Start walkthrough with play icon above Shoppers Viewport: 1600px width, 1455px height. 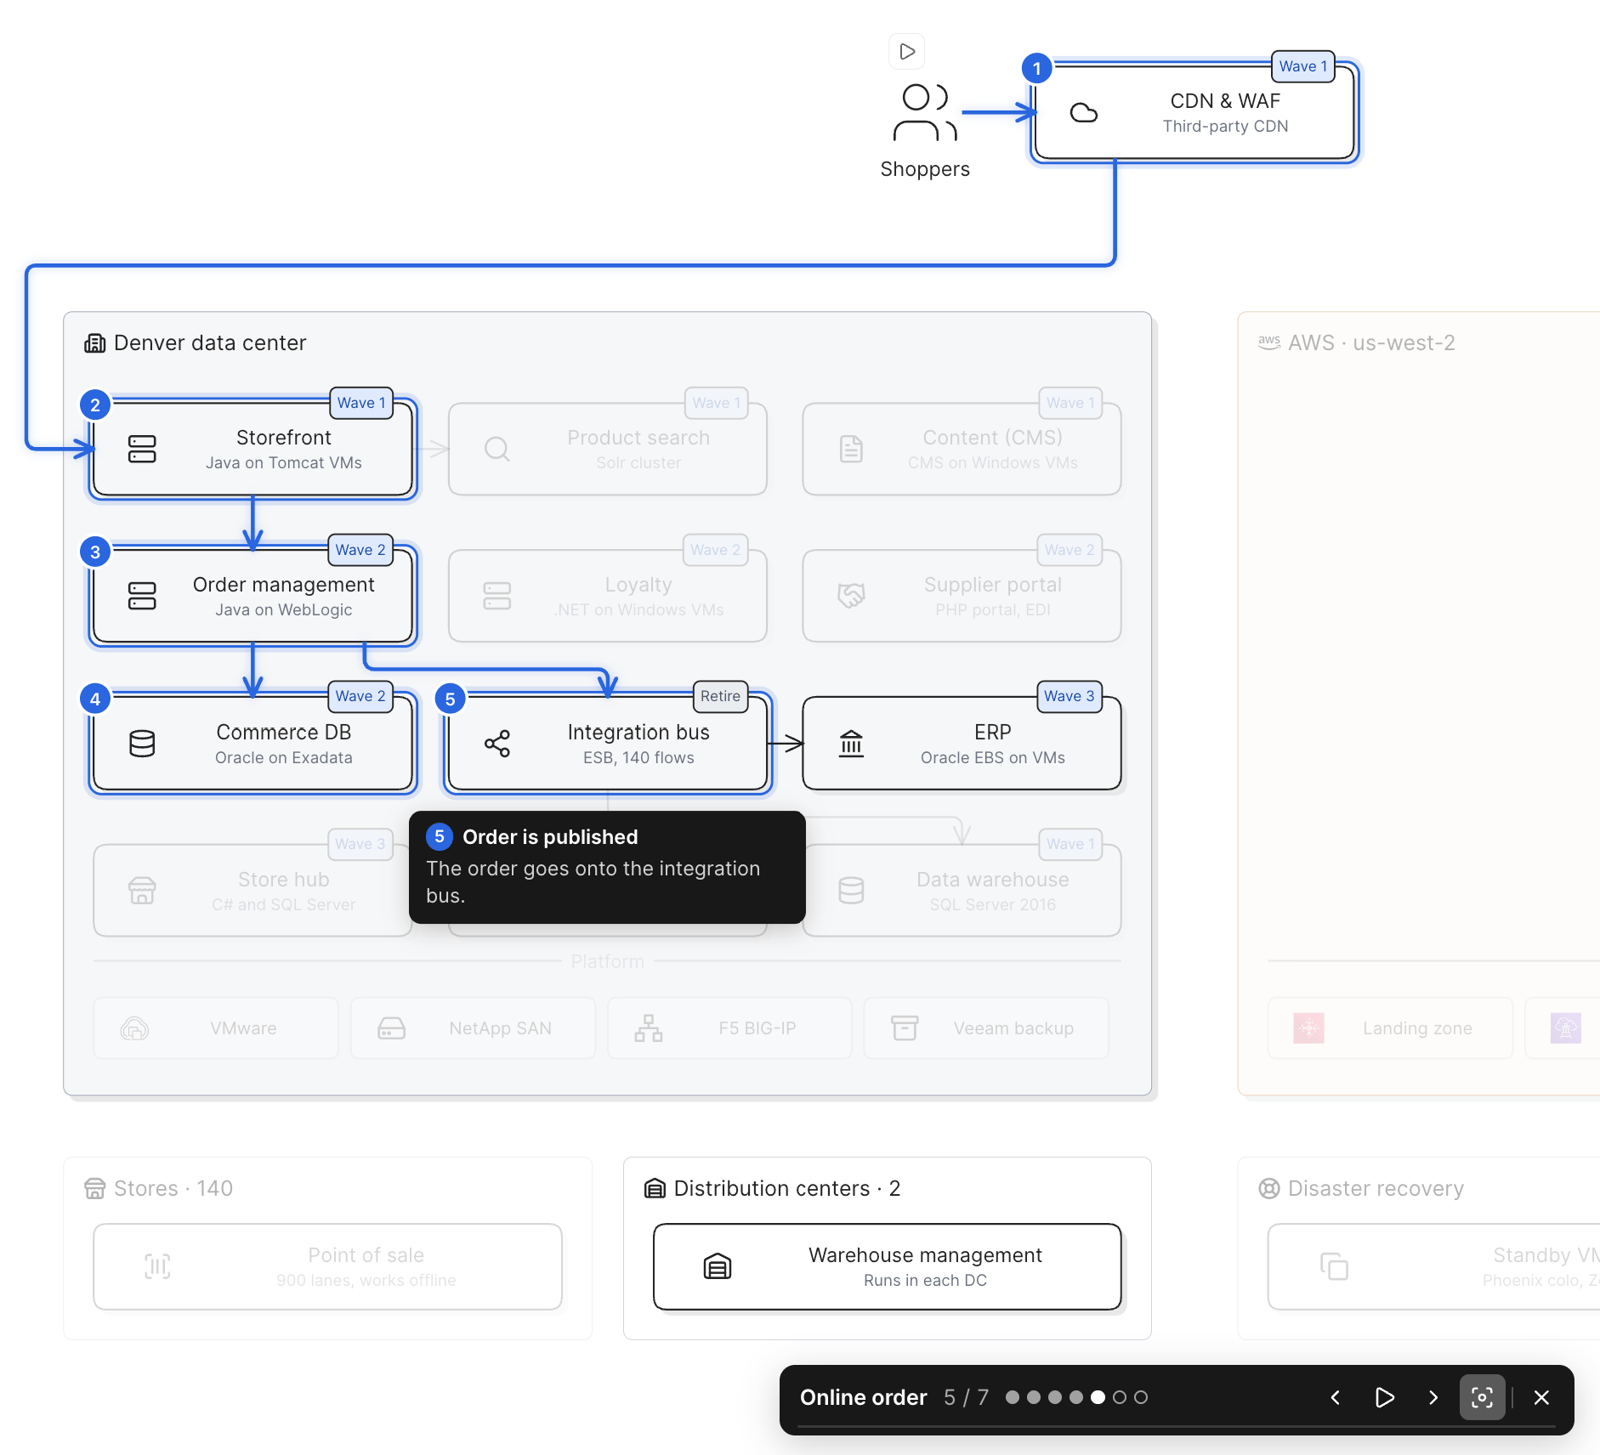coord(907,51)
